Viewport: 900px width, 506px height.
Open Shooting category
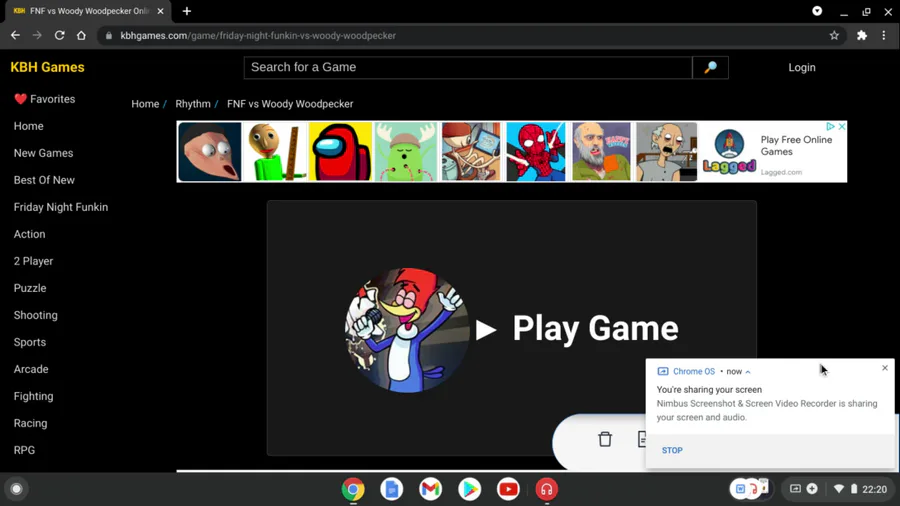tap(36, 315)
